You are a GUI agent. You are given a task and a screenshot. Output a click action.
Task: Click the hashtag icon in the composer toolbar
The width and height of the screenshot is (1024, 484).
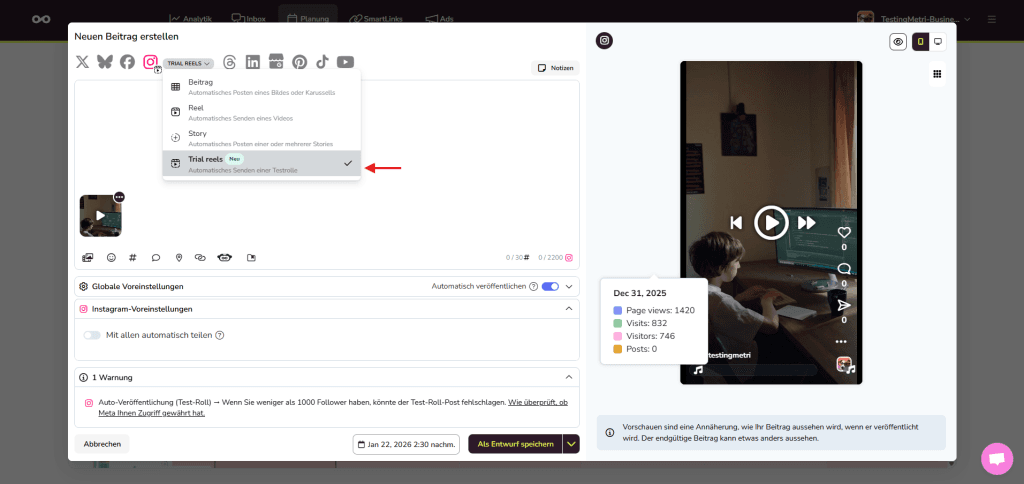133,258
